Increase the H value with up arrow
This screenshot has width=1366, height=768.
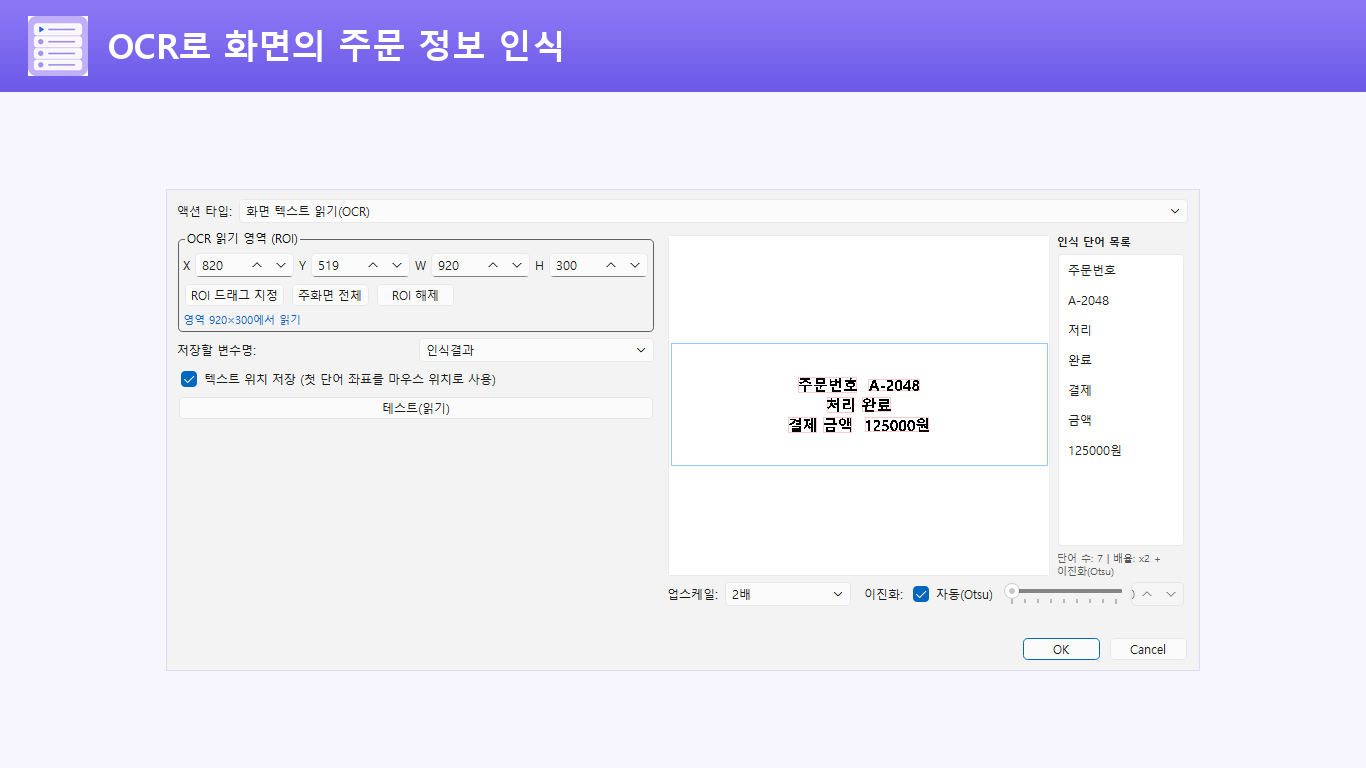point(611,265)
